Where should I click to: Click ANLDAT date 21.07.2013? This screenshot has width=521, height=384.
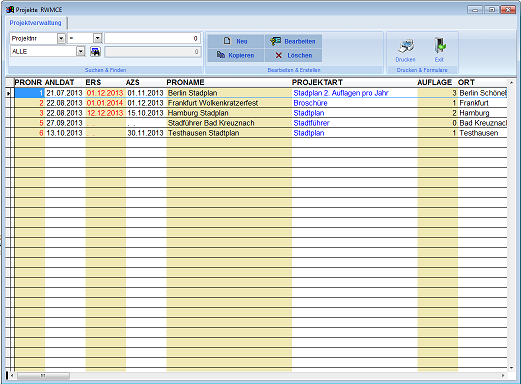click(64, 93)
